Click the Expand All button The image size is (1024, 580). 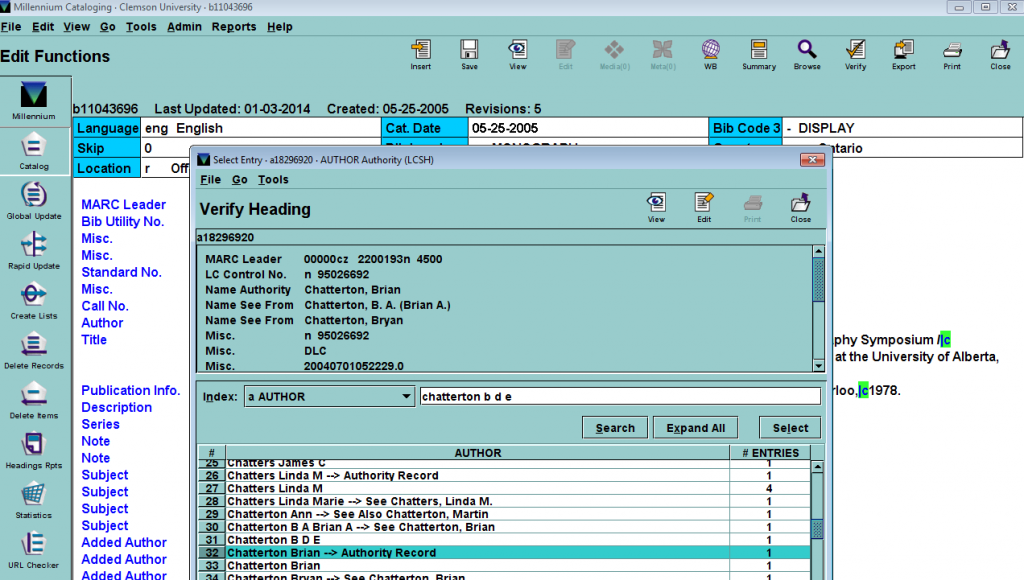pyautogui.click(x=696, y=428)
